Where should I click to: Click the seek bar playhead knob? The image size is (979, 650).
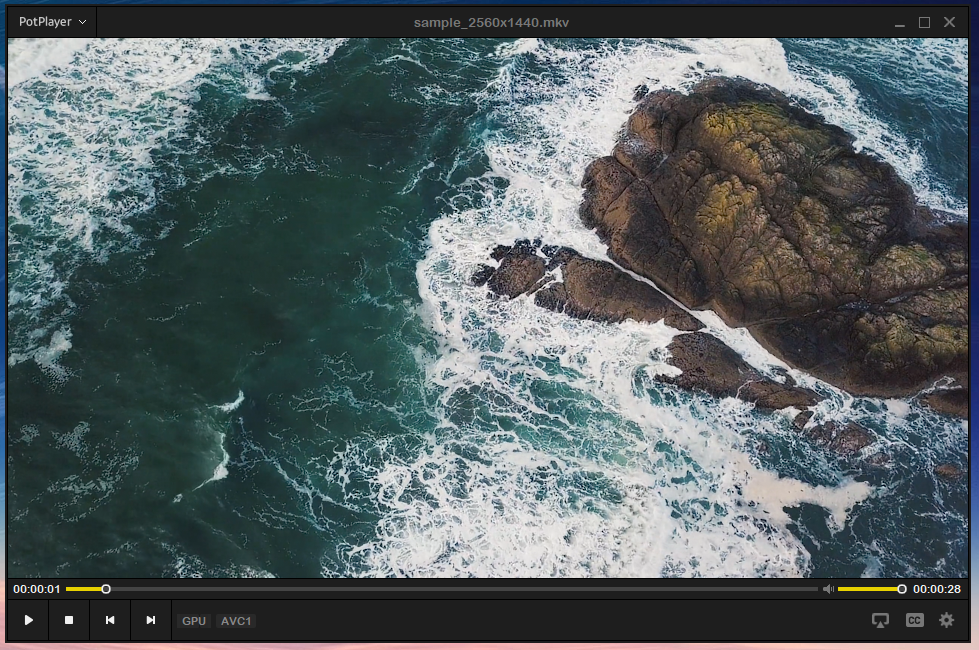106,589
